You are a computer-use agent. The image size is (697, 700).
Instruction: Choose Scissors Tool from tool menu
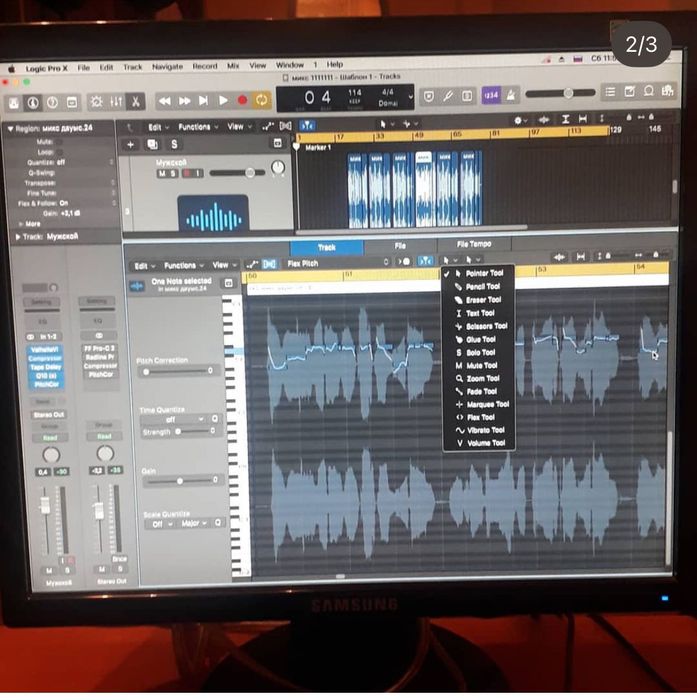click(x=478, y=326)
